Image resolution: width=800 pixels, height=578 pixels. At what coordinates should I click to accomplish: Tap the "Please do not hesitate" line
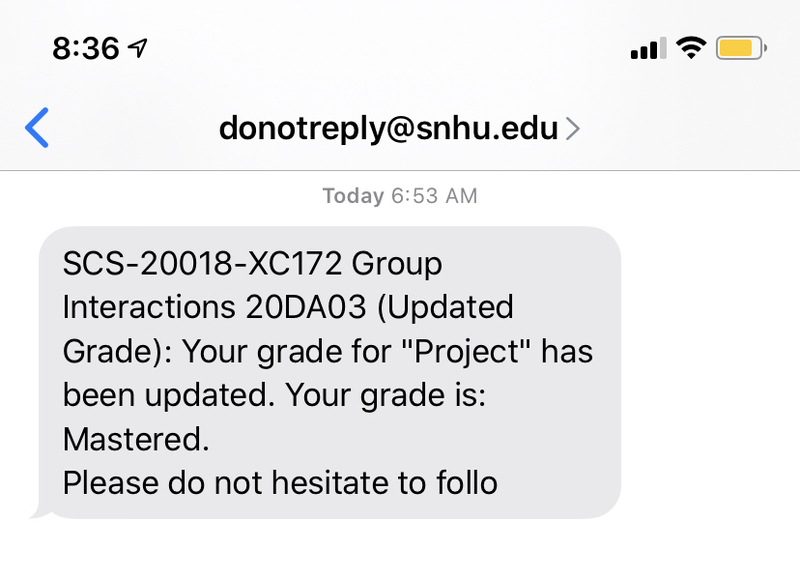pyautogui.click(x=280, y=483)
